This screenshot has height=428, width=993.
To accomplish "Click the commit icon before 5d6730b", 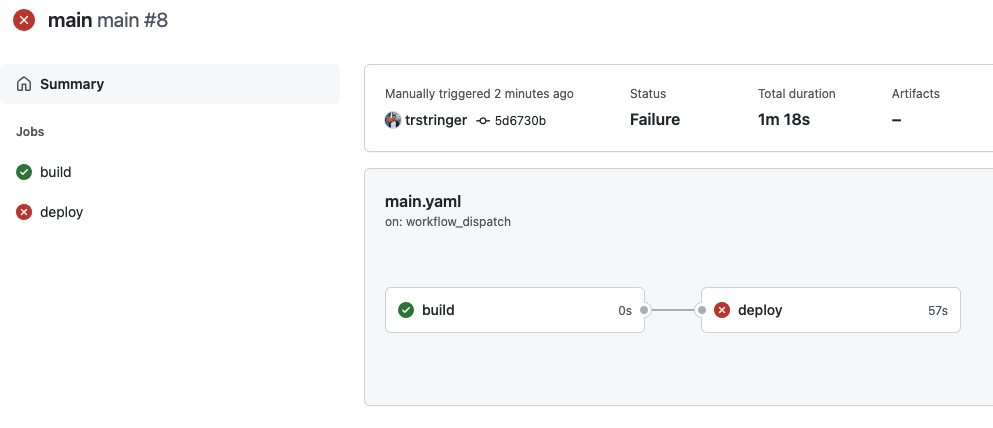I will [x=483, y=120].
